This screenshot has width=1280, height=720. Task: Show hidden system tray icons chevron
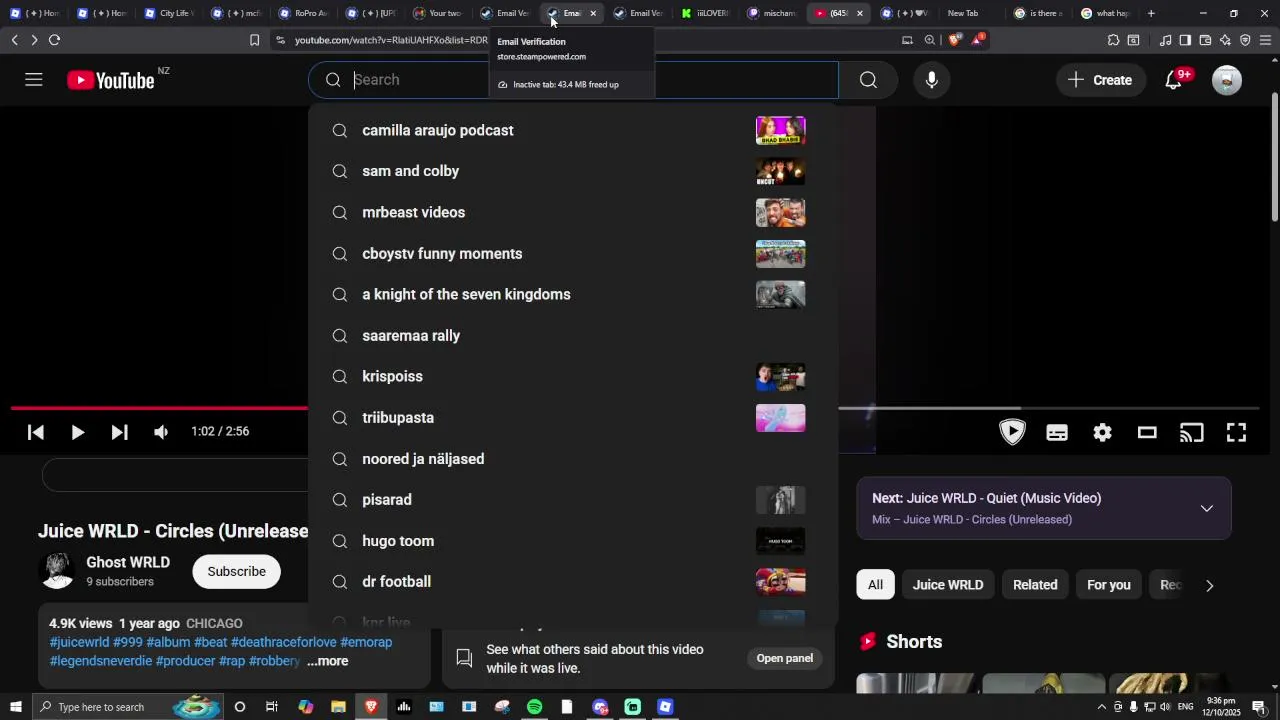click(1102, 707)
